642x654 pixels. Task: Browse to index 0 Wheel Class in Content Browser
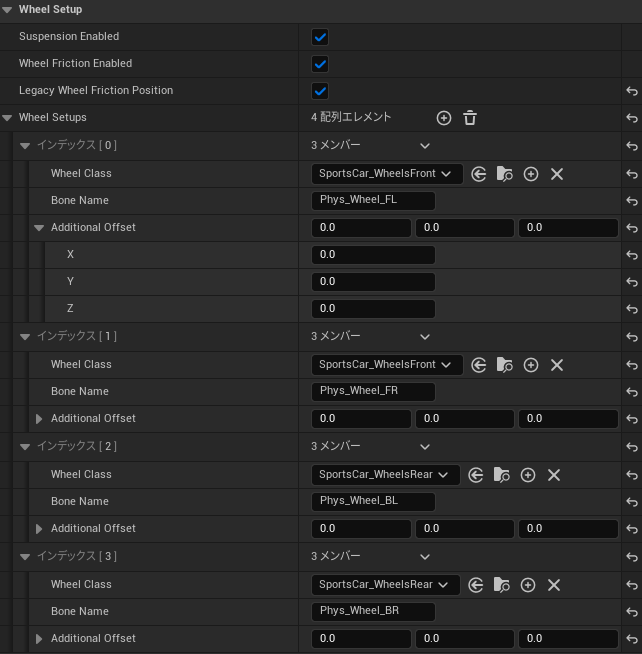pyautogui.click(x=505, y=174)
